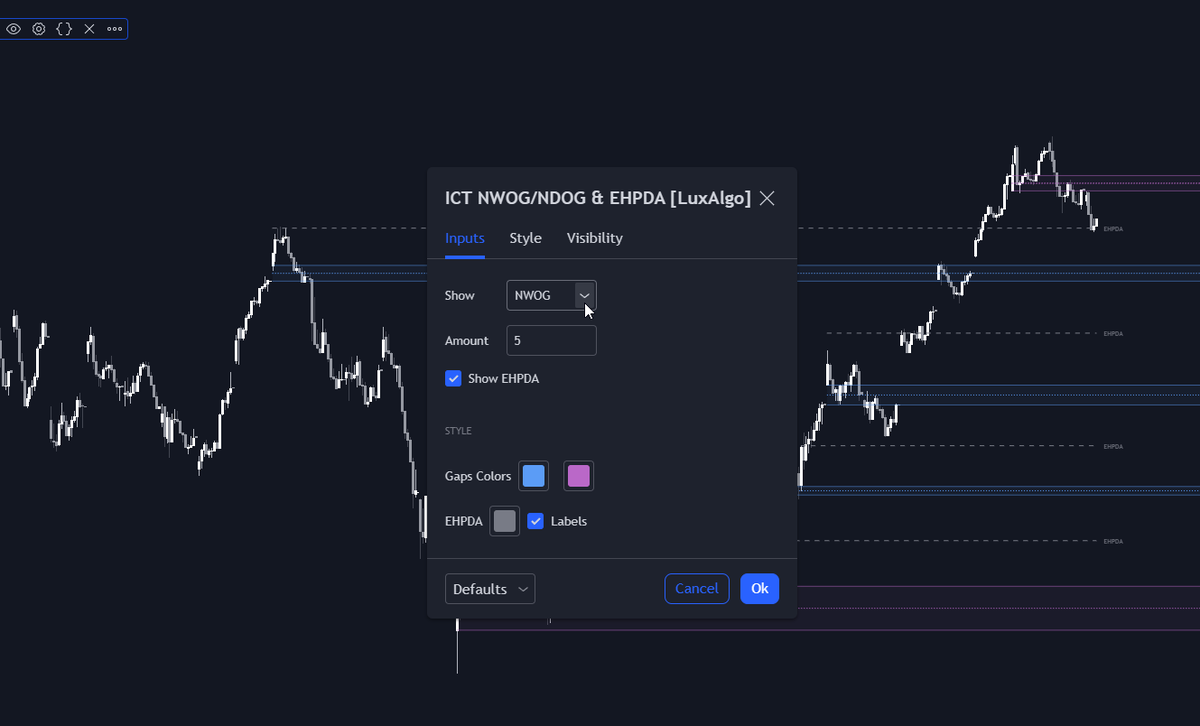Screen dimensions: 1200x726
Task: Change the EHPDA color swatch
Action: (x=504, y=520)
